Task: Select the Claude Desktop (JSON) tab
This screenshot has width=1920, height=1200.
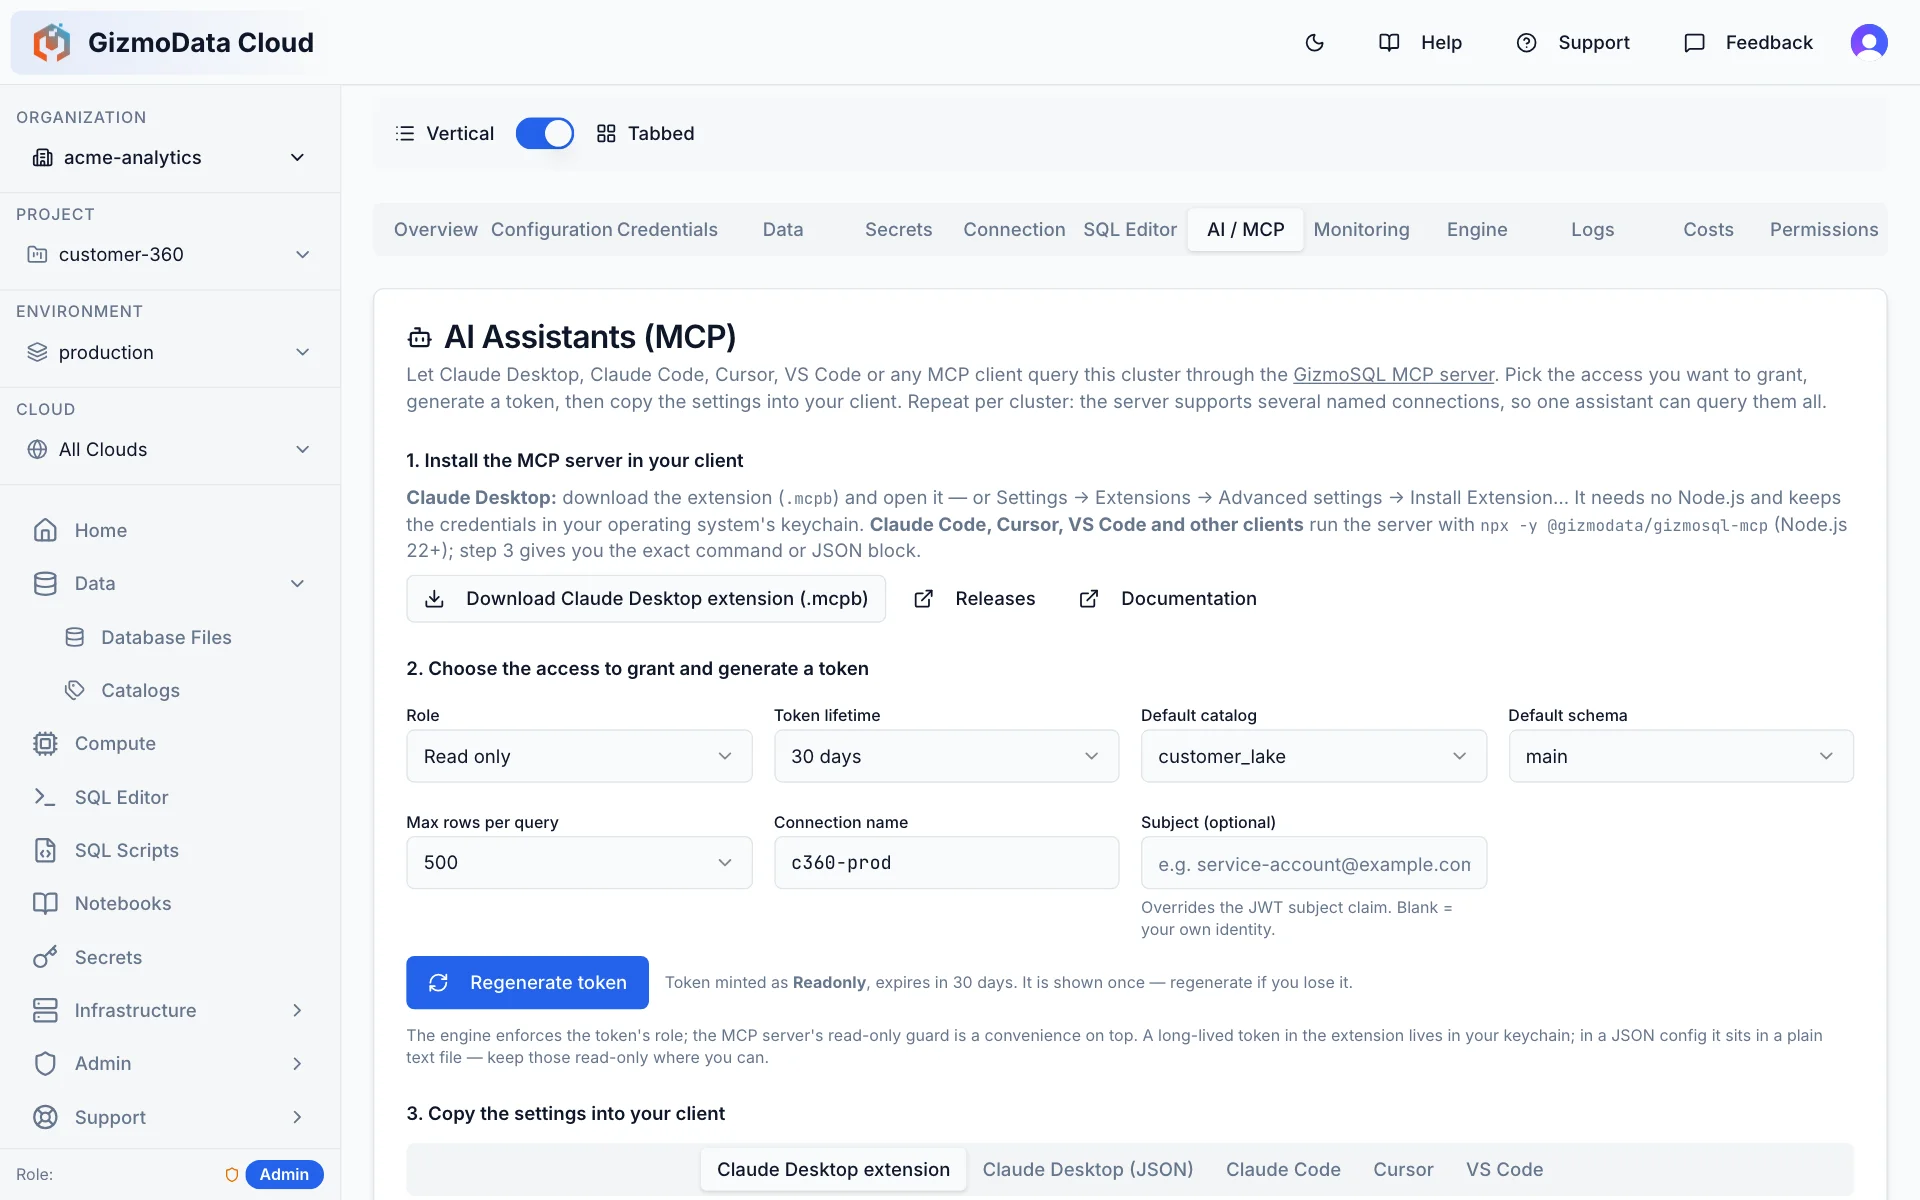Action: [1088, 1169]
